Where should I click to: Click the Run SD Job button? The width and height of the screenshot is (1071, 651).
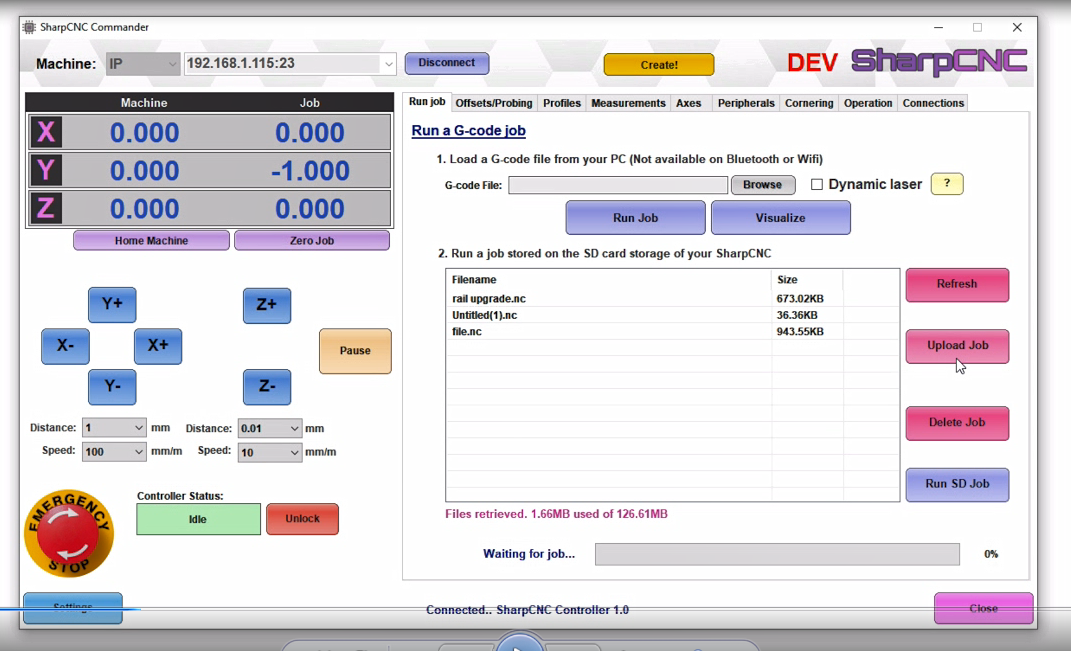tap(957, 484)
